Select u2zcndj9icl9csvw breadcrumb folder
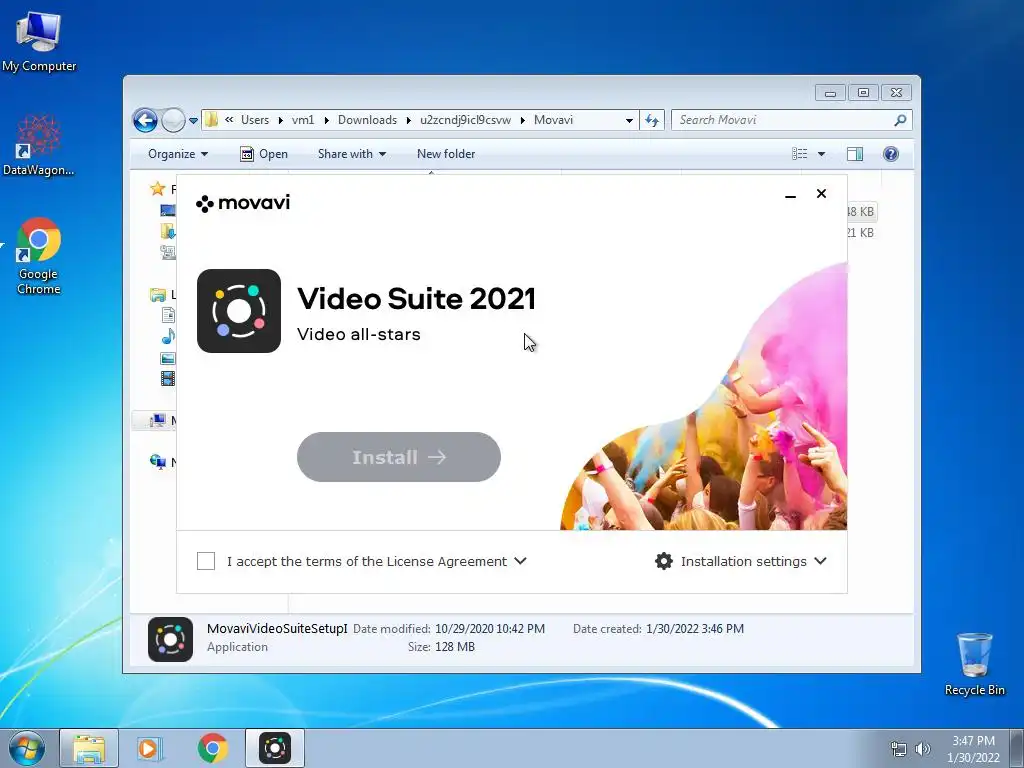 point(465,120)
